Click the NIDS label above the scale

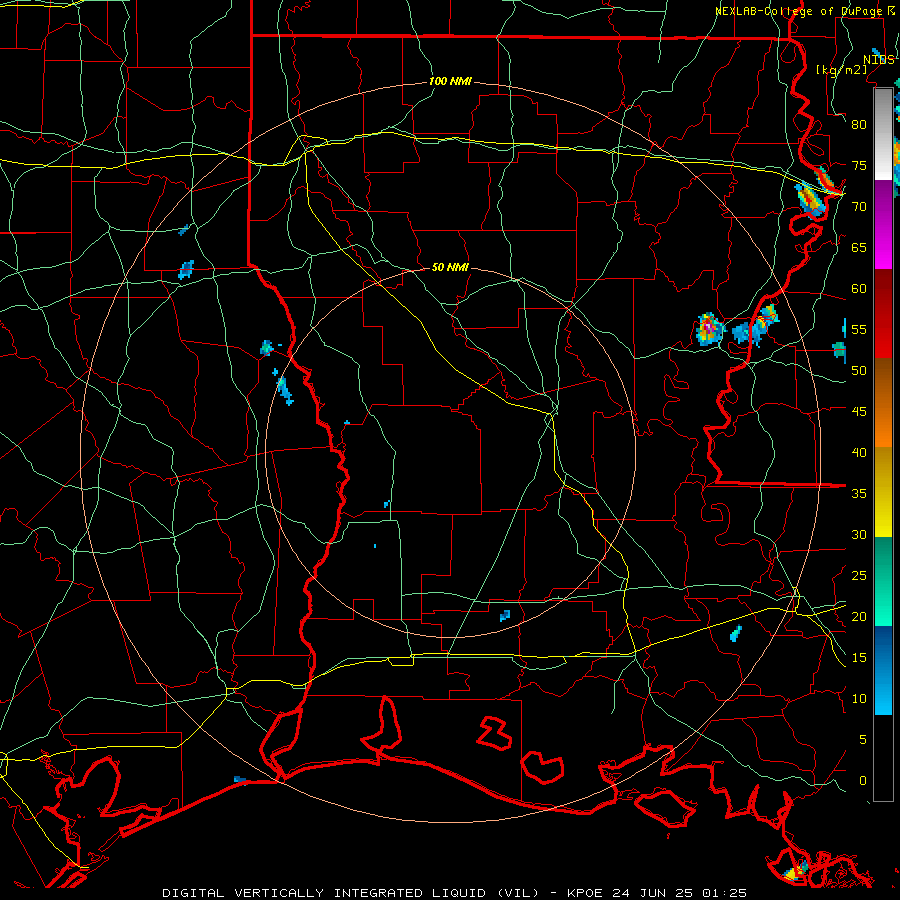click(x=879, y=60)
